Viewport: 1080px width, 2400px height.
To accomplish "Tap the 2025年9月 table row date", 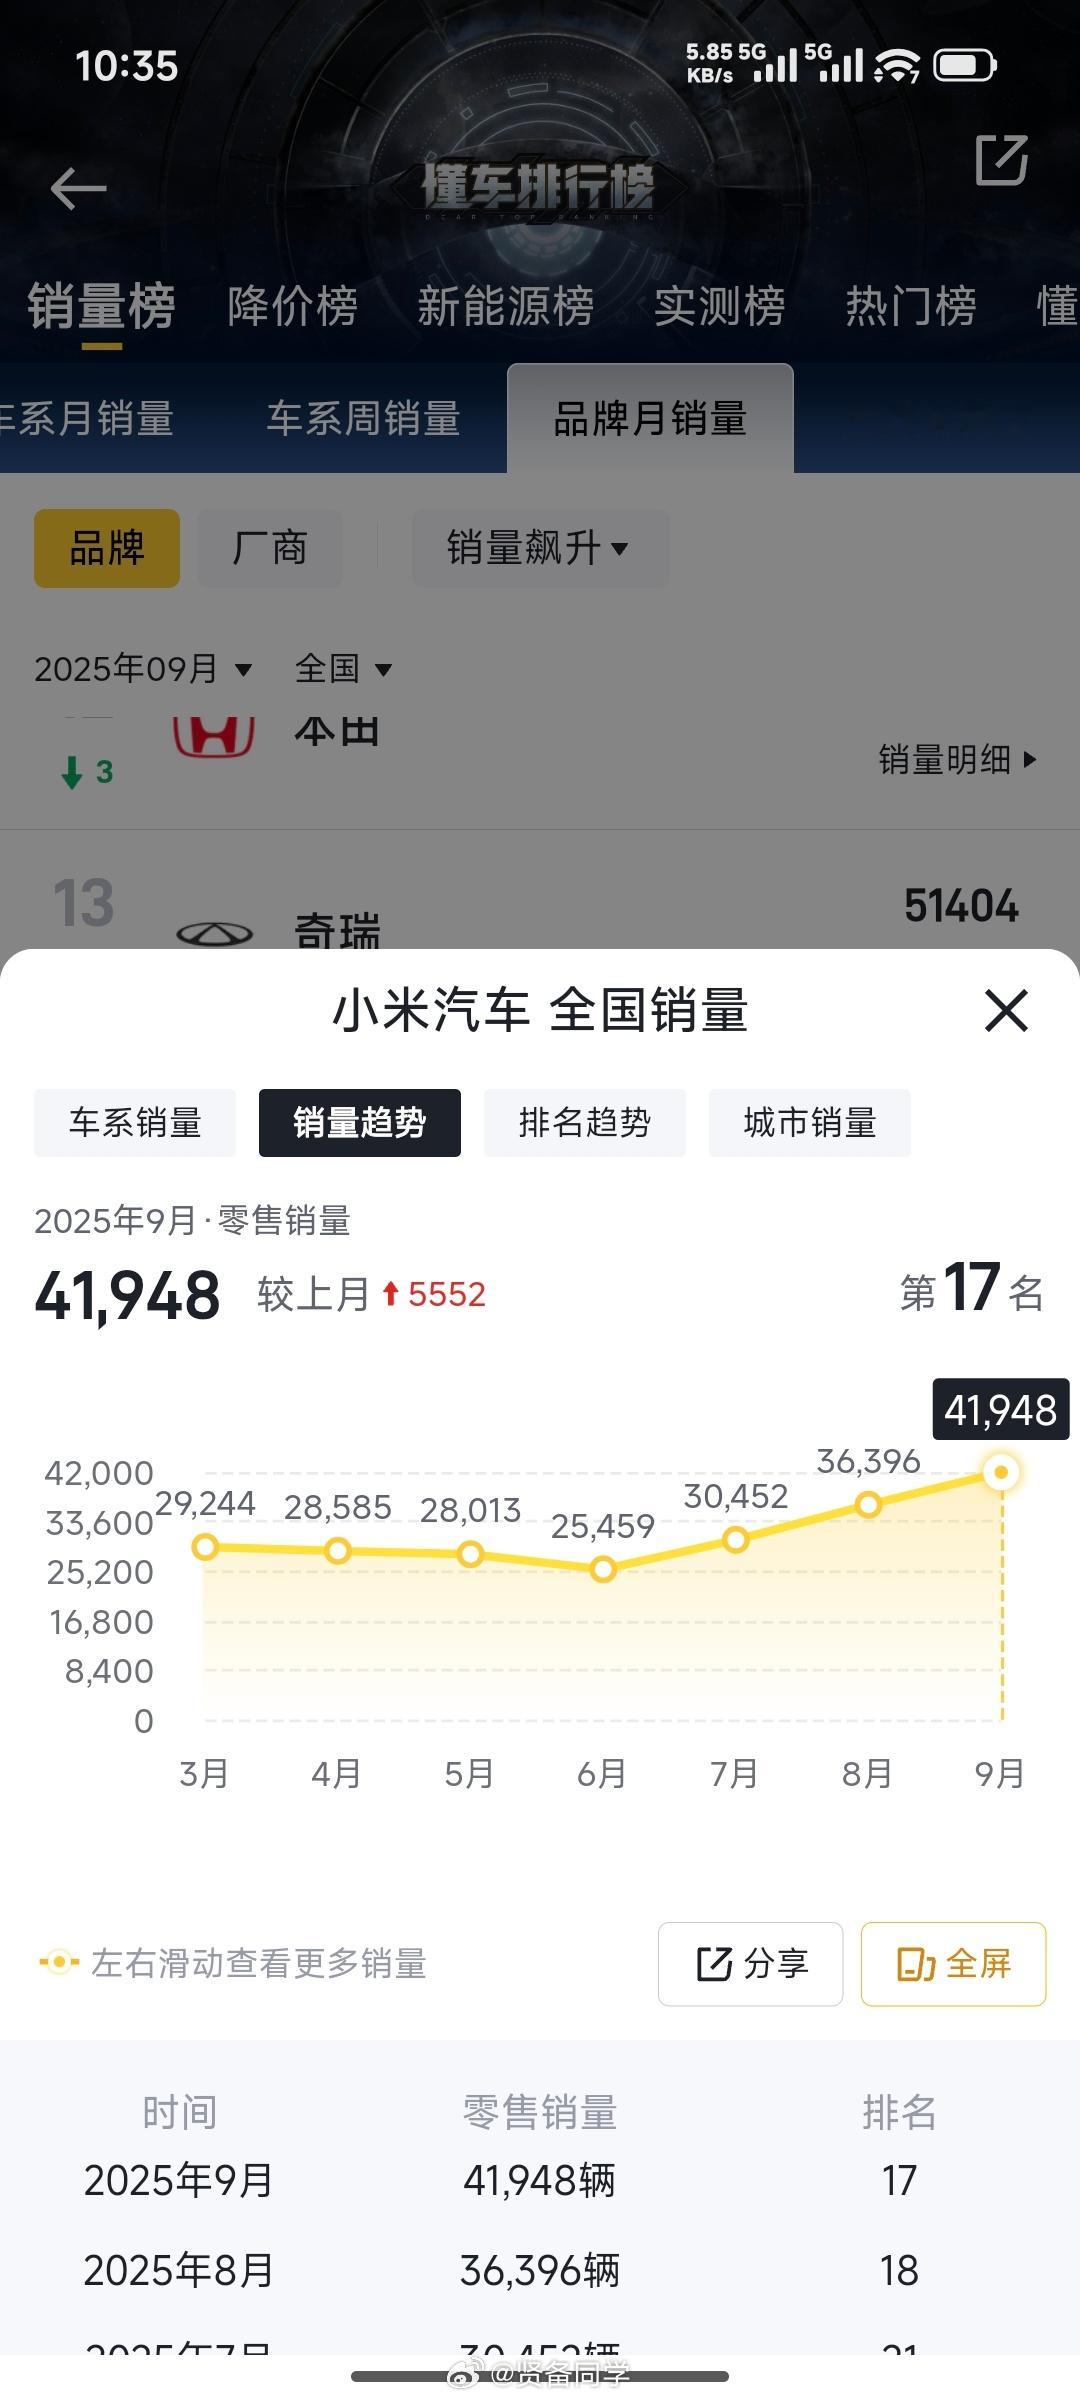I will click(179, 2180).
